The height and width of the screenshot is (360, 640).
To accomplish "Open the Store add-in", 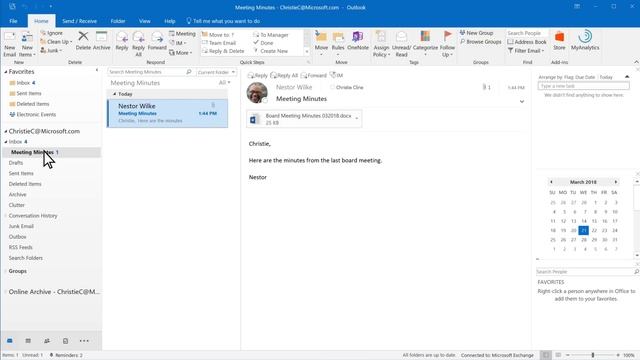I will (559, 41).
